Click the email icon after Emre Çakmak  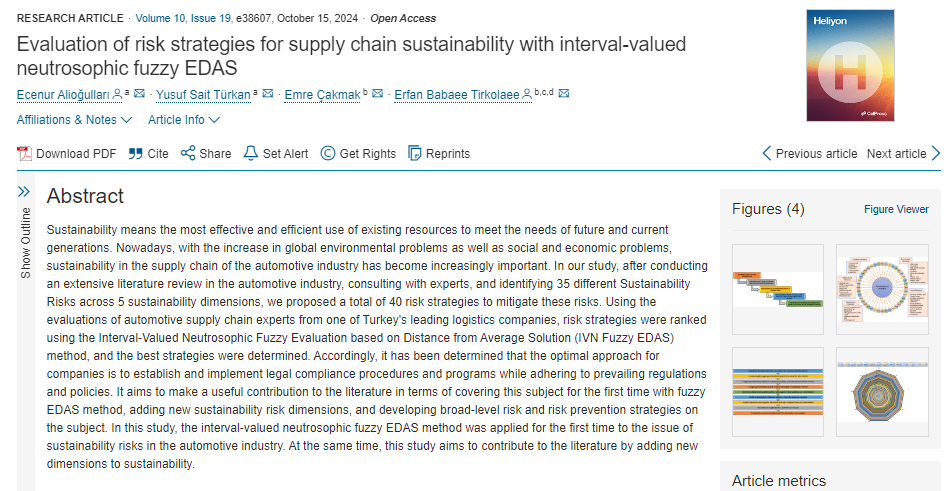377,95
